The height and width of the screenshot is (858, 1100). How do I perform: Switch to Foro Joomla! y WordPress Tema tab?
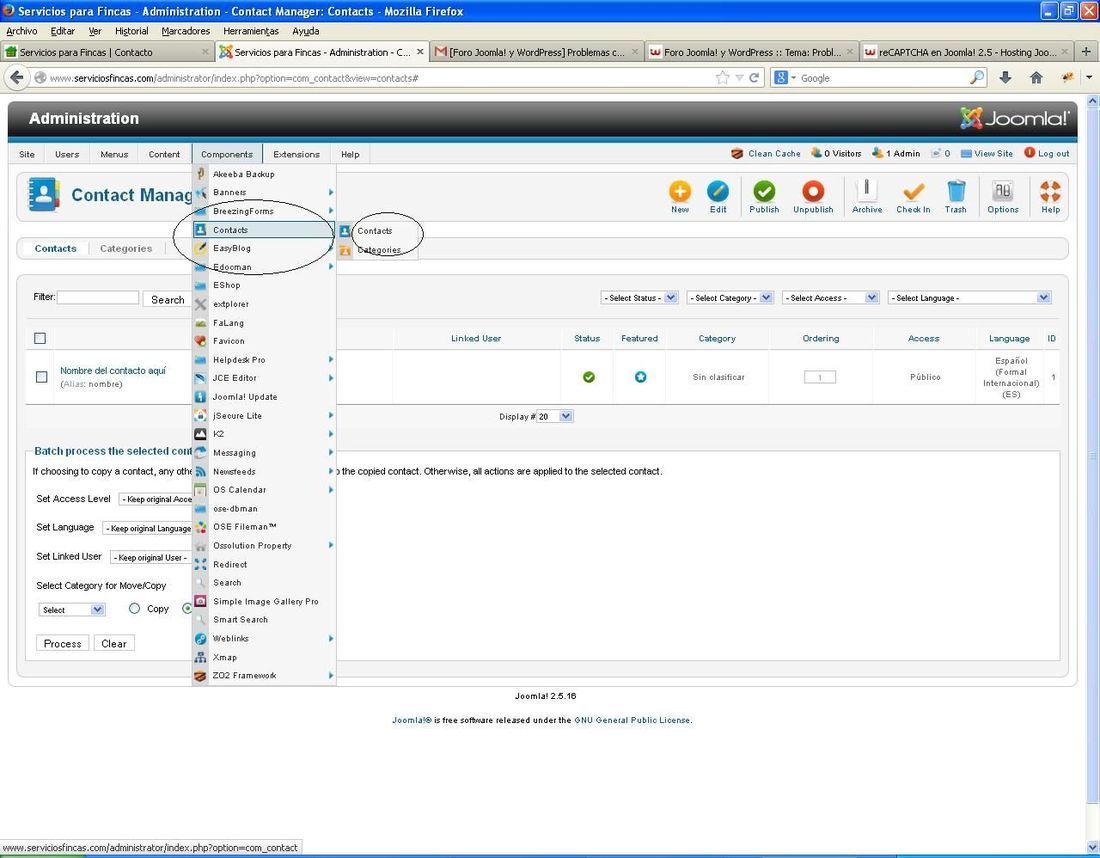[x=751, y=52]
